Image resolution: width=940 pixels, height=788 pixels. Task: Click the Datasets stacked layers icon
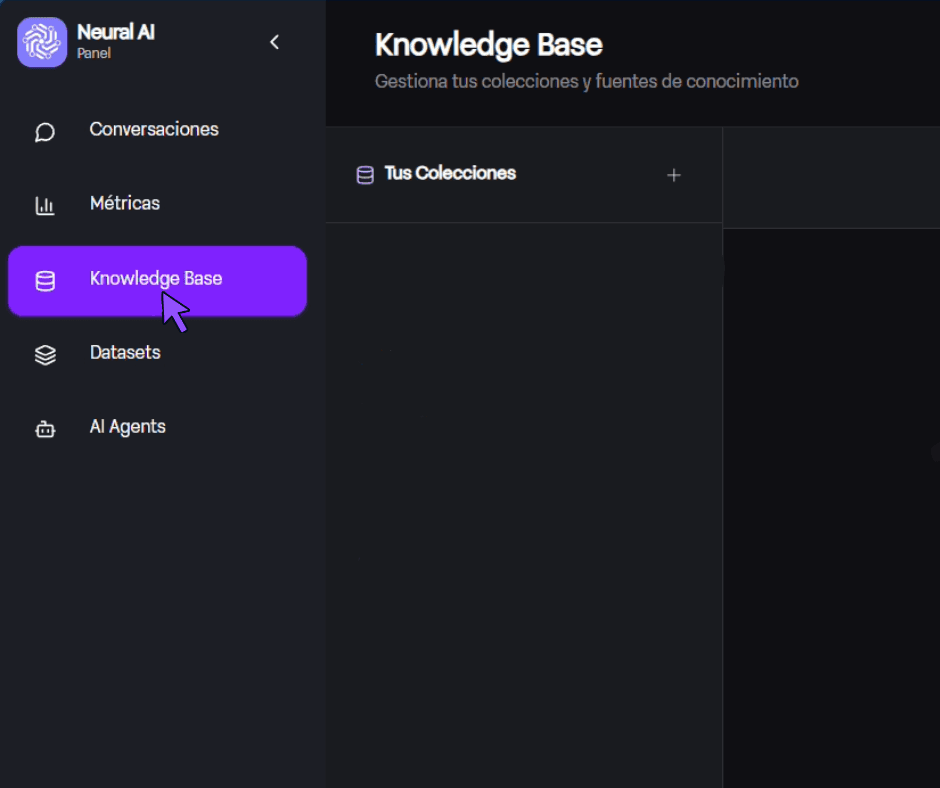pos(45,355)
